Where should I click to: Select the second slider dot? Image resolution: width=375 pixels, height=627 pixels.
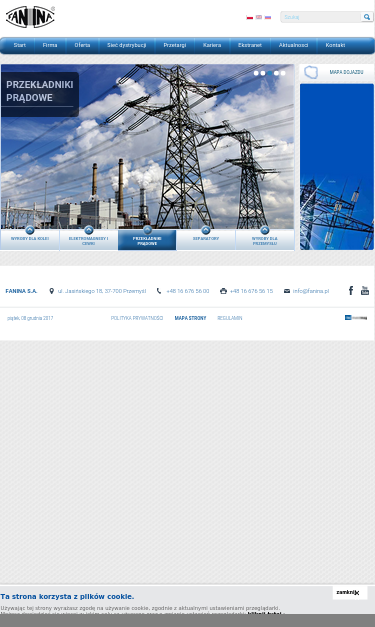coord(263,73)
